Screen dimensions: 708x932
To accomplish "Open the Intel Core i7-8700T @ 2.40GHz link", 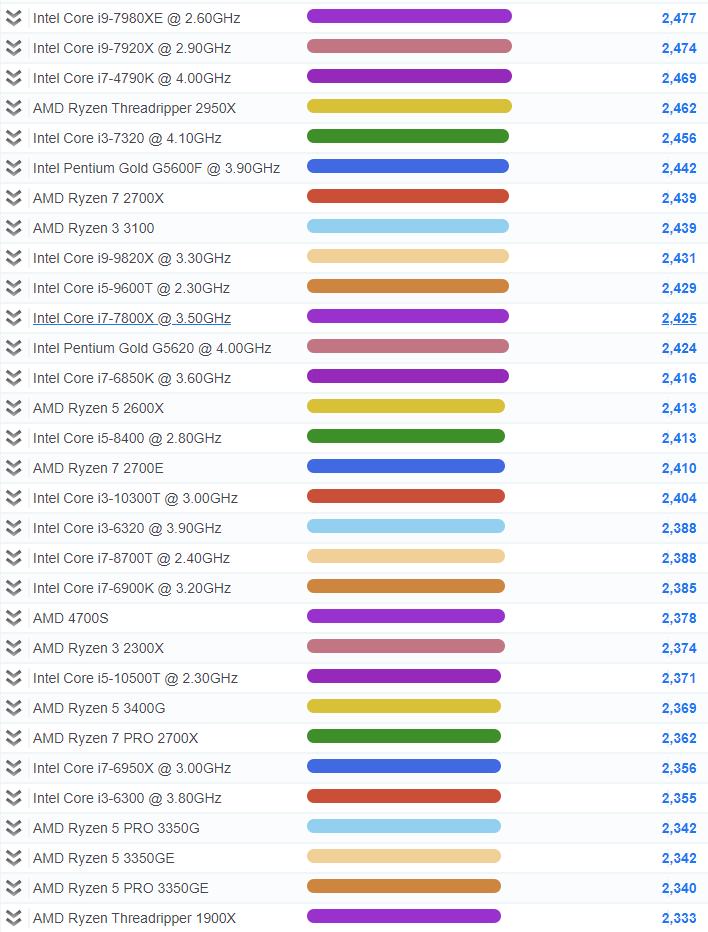I will [131, 558].
